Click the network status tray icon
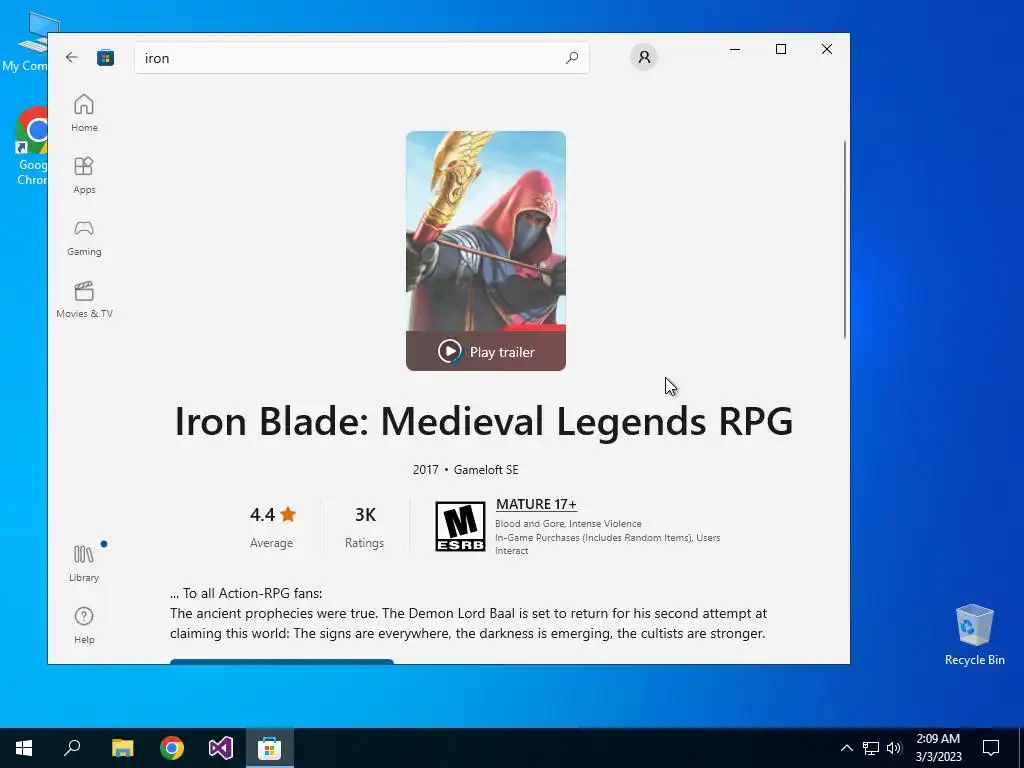This screenshot has width=1024, height=768. click(x=871, y=748)
